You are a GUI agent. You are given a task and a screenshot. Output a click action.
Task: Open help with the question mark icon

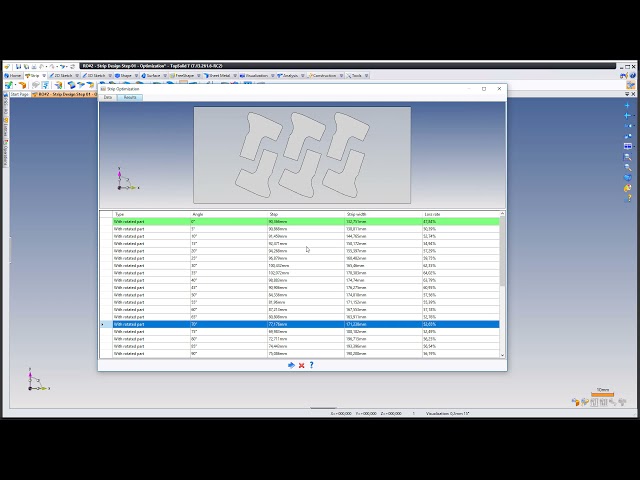[x=311, y=365]
